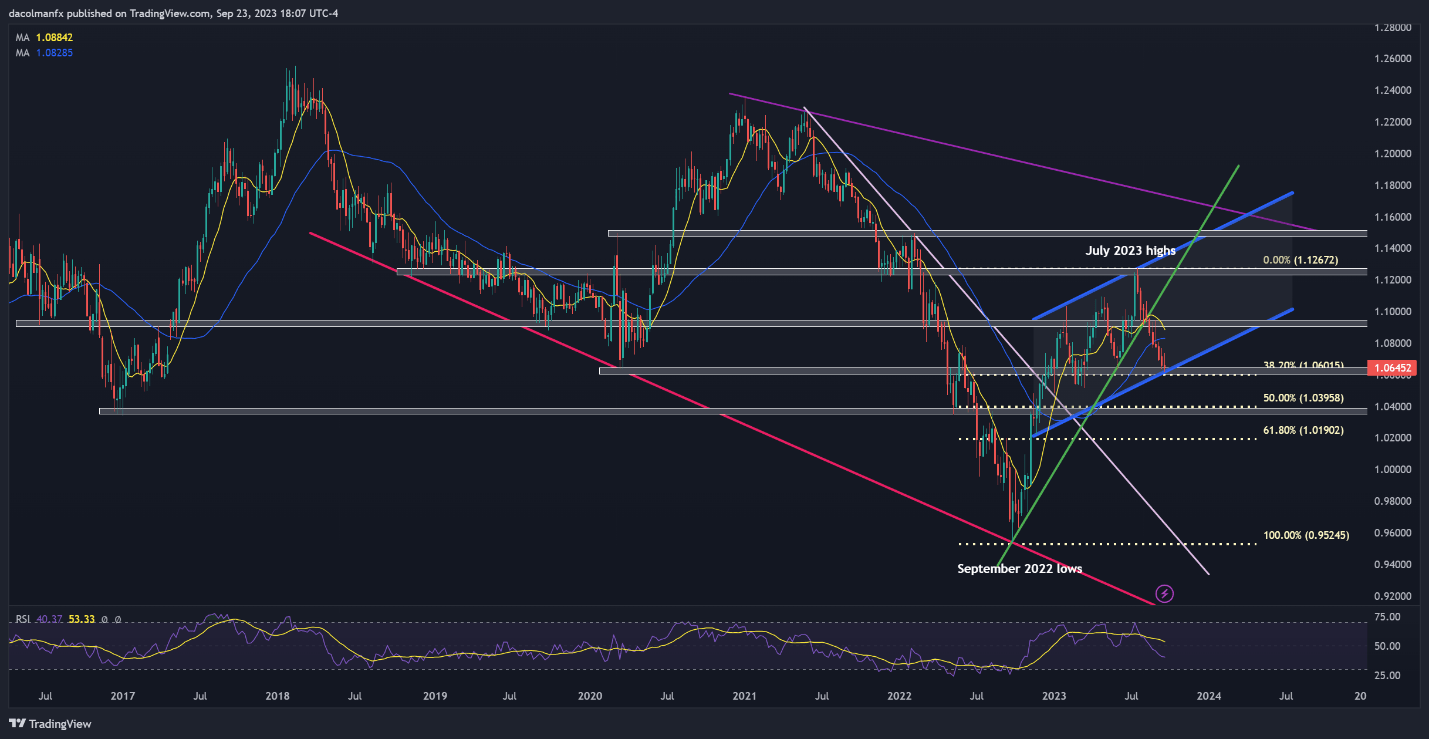
Task: Select the 'September 2022 lows' annotation
Action: tap(1019, 568)
